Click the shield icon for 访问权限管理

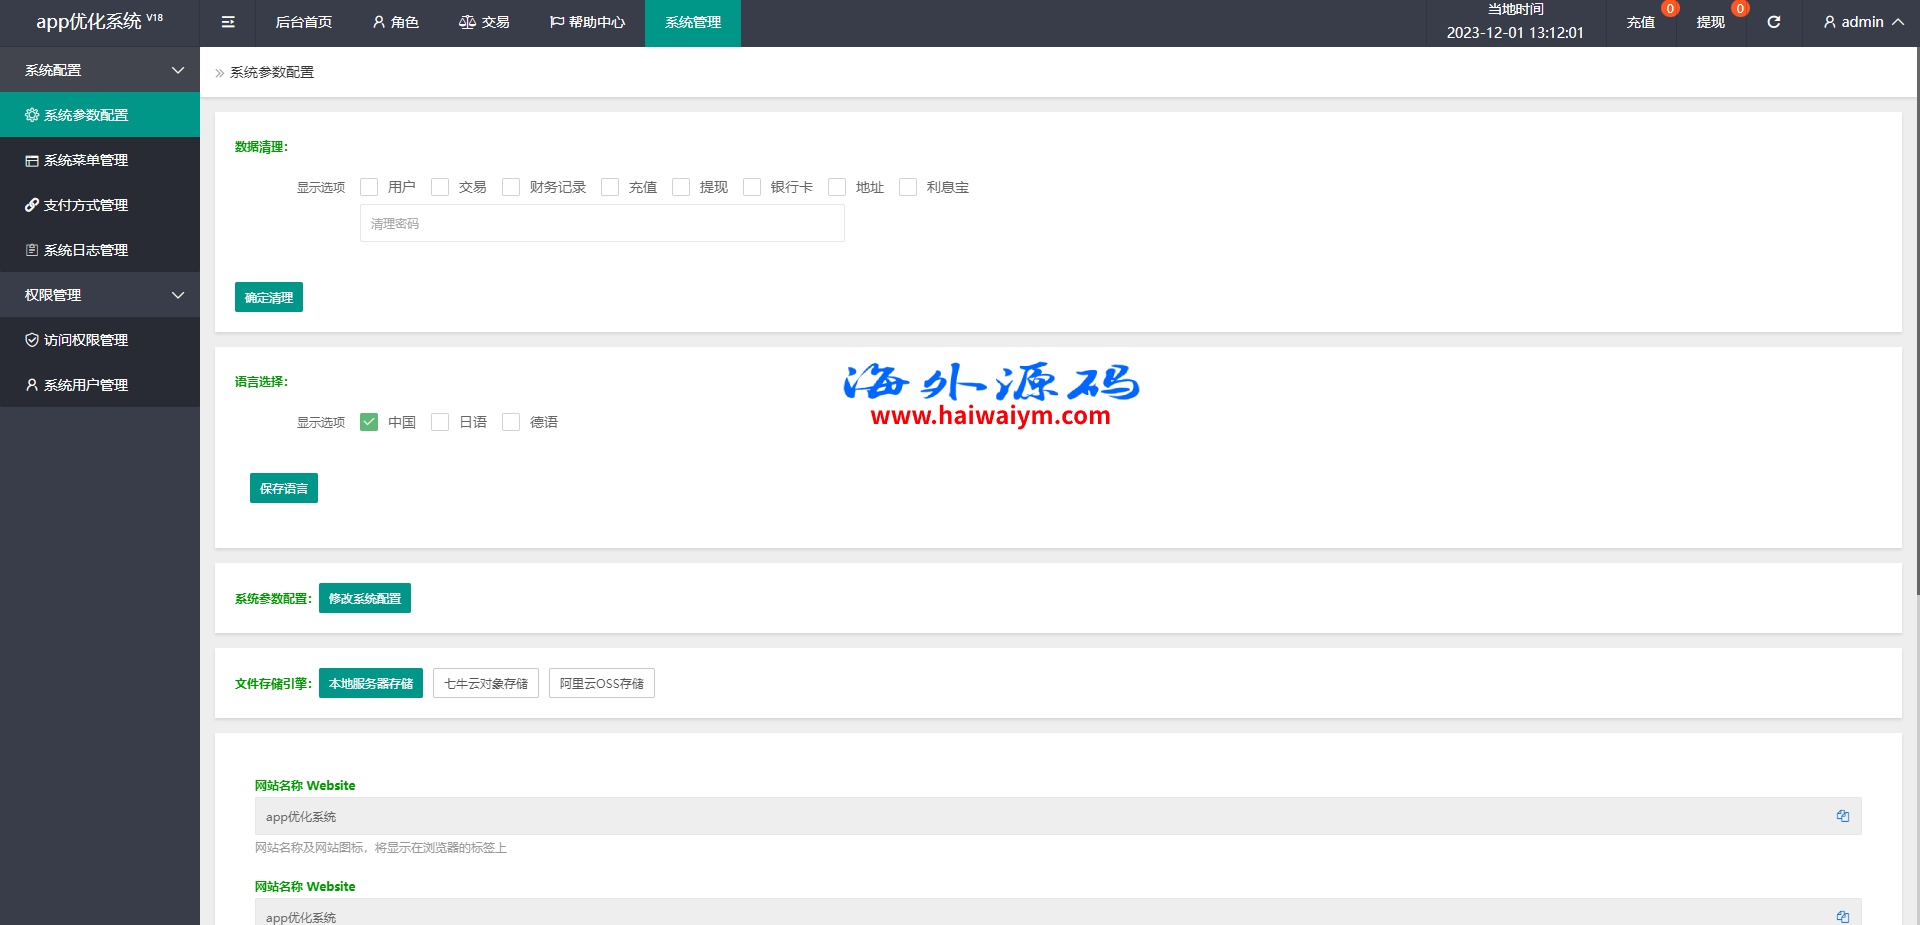32,340
